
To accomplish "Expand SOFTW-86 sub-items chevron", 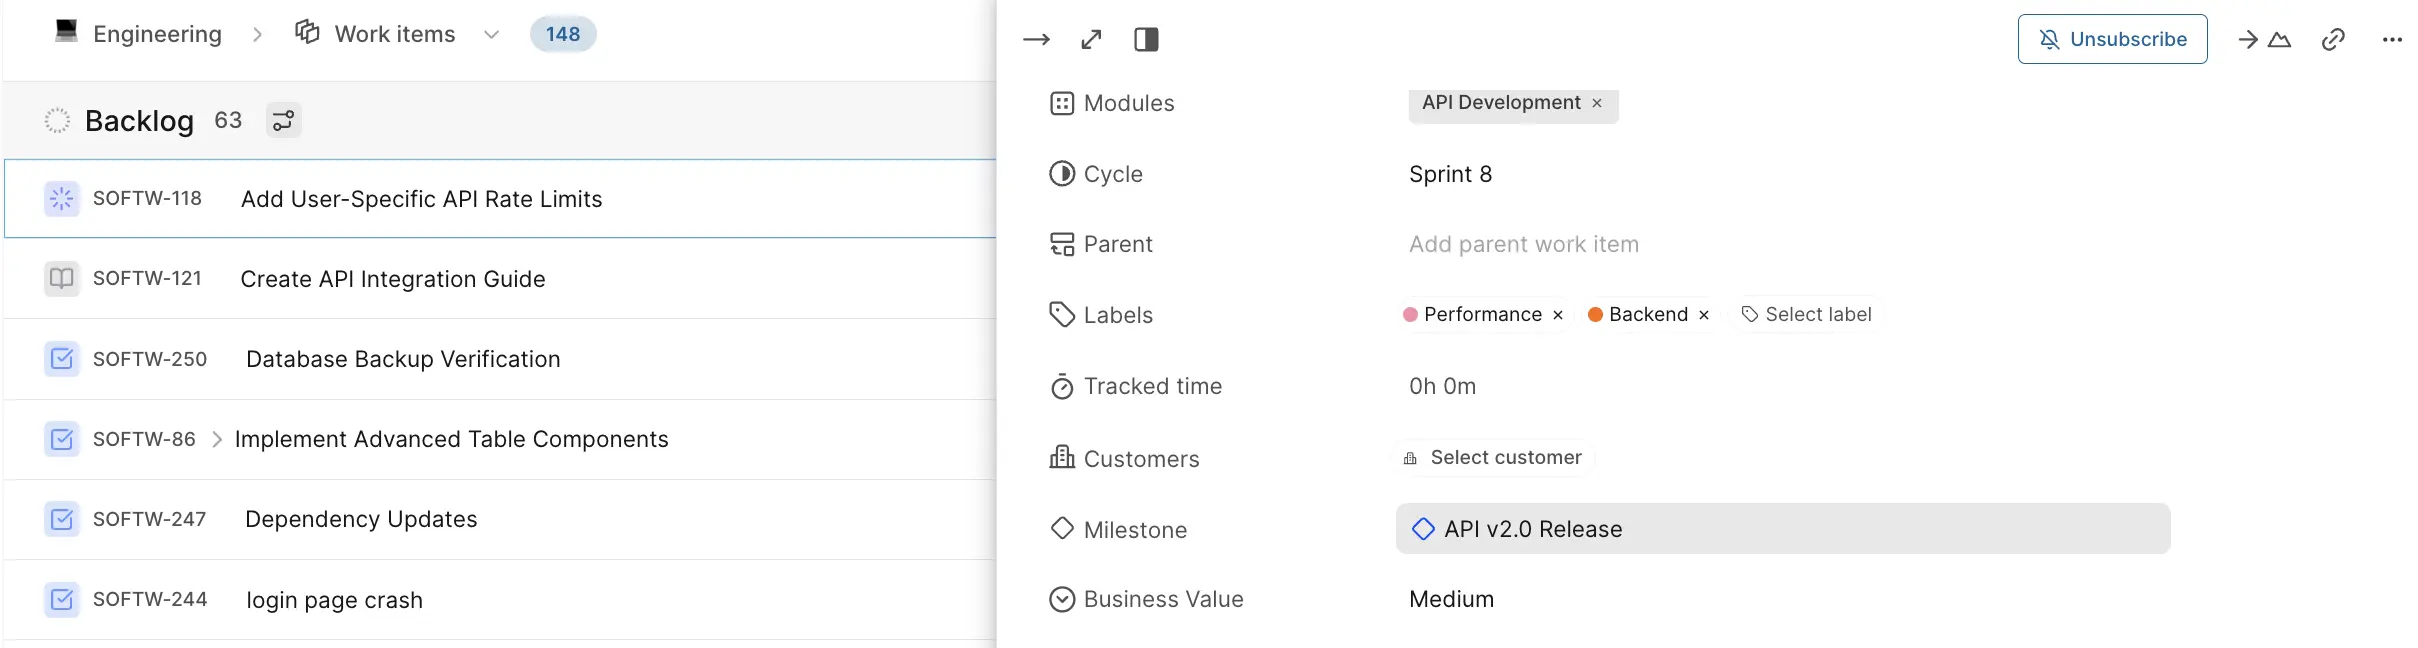I will tap(217, 440).
